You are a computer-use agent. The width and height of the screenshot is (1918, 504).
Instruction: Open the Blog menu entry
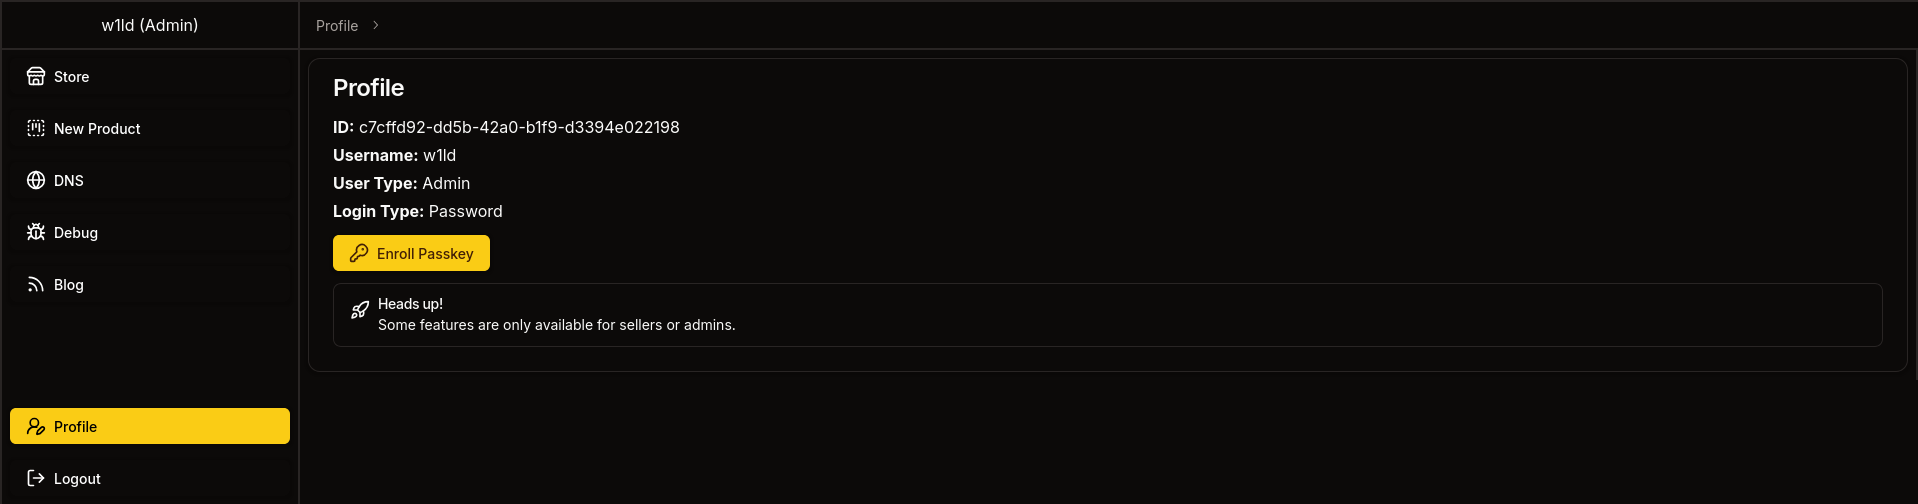coord(69,285)
